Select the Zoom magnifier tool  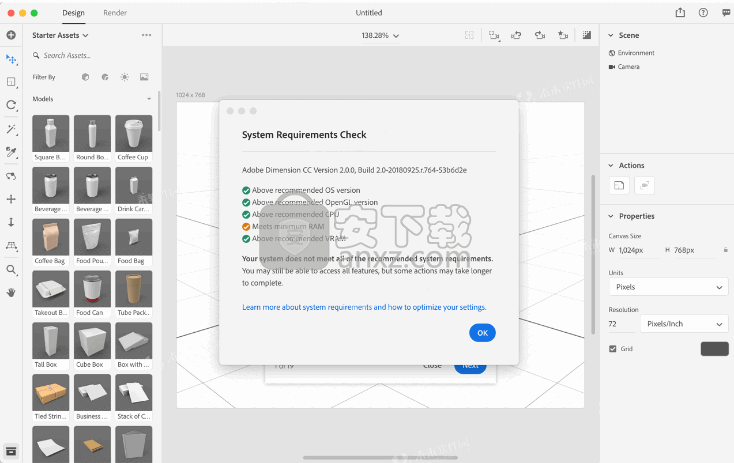click(x=11, y=270)
